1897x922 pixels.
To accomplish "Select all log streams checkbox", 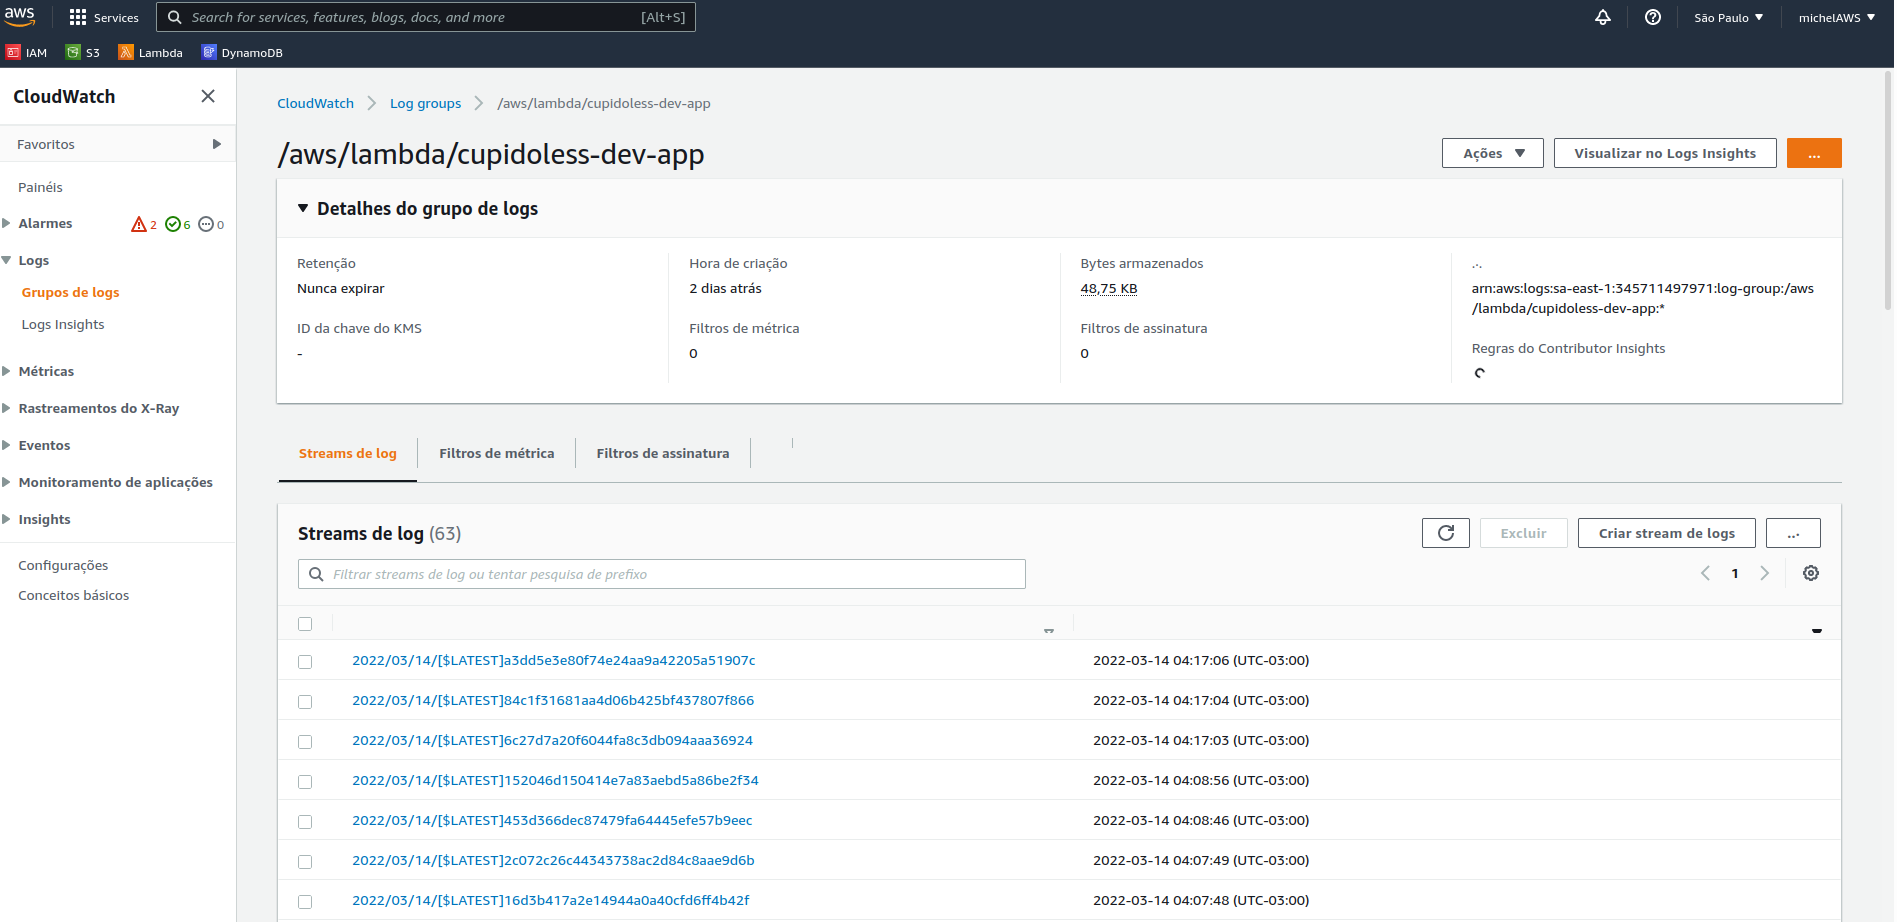I will (305, 623).
